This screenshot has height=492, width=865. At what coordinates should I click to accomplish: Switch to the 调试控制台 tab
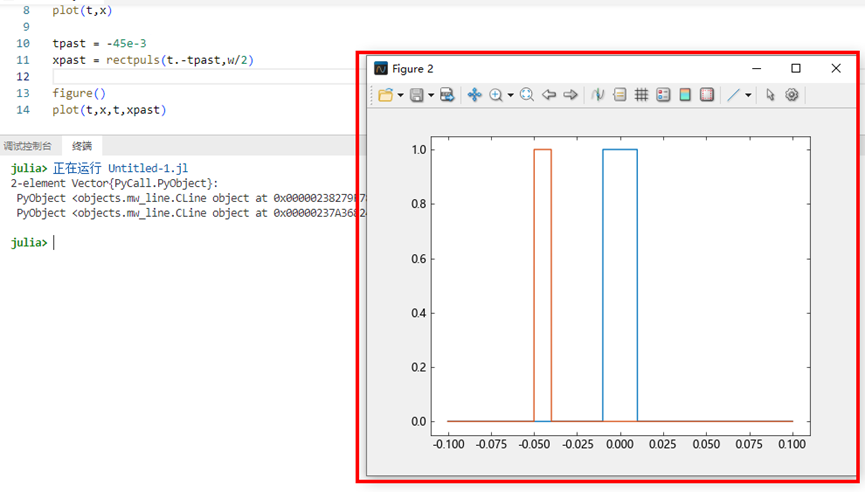27,146
